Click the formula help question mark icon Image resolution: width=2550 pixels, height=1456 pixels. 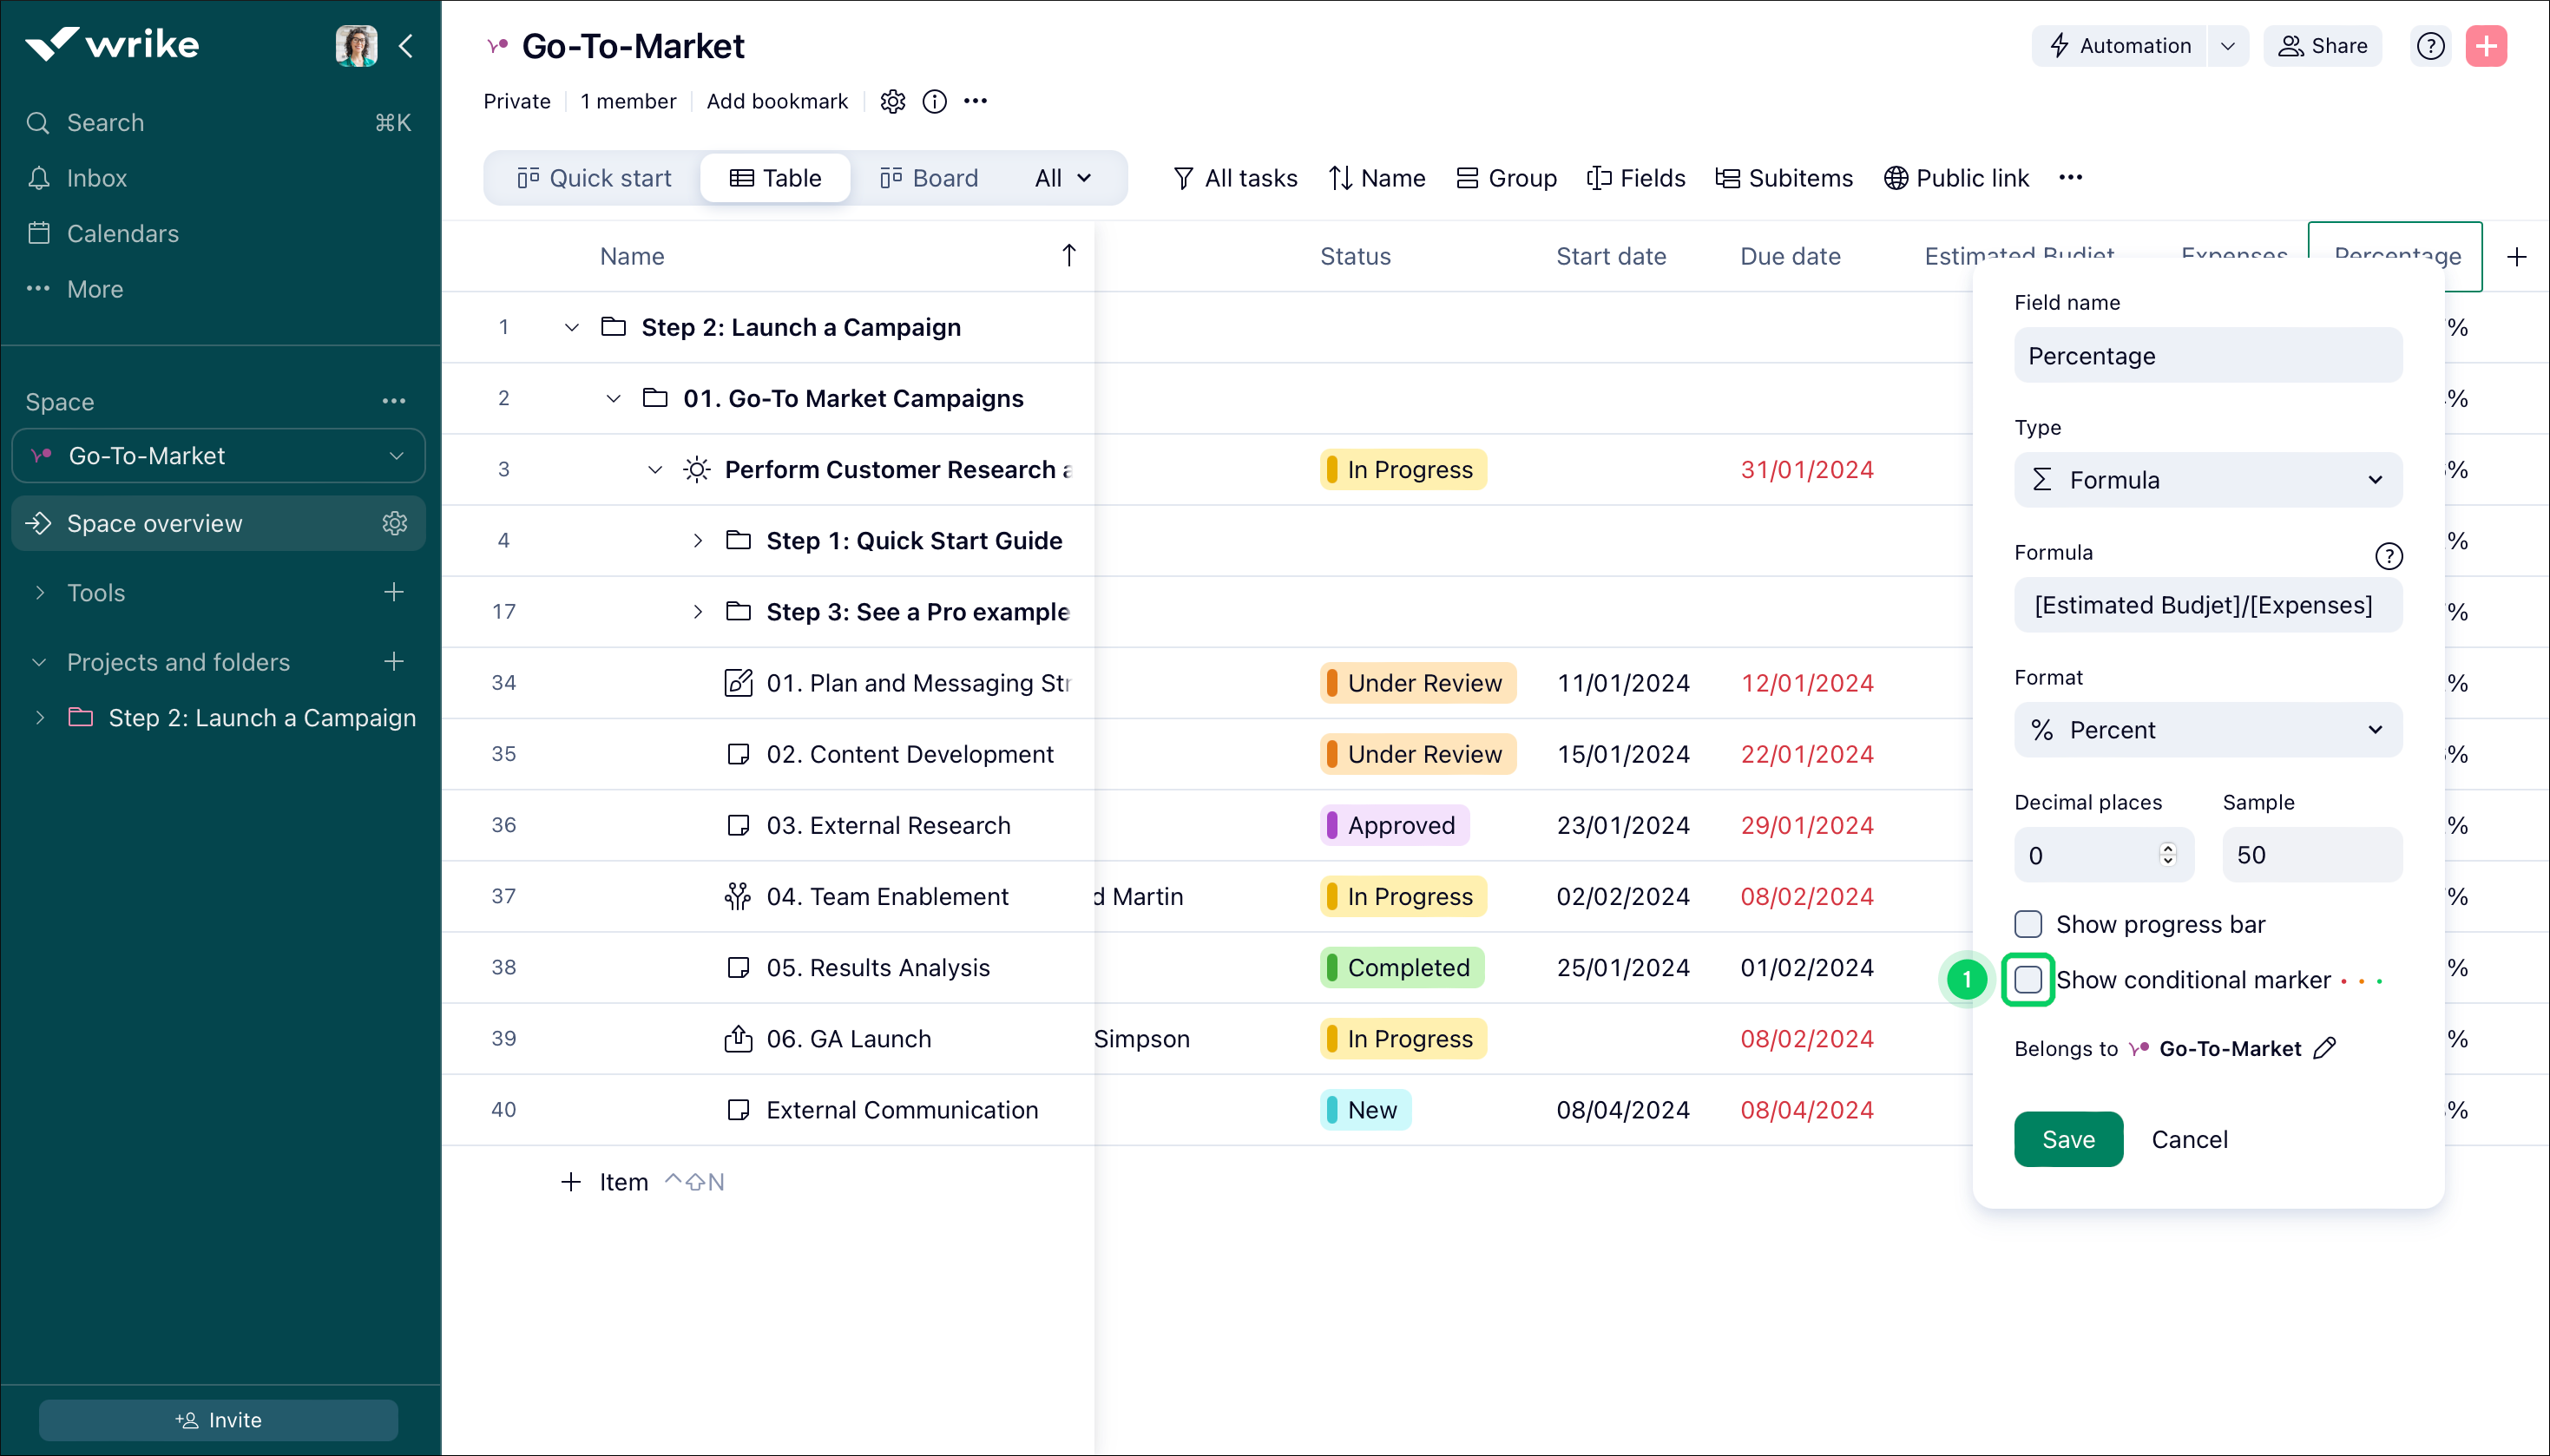2388,556
